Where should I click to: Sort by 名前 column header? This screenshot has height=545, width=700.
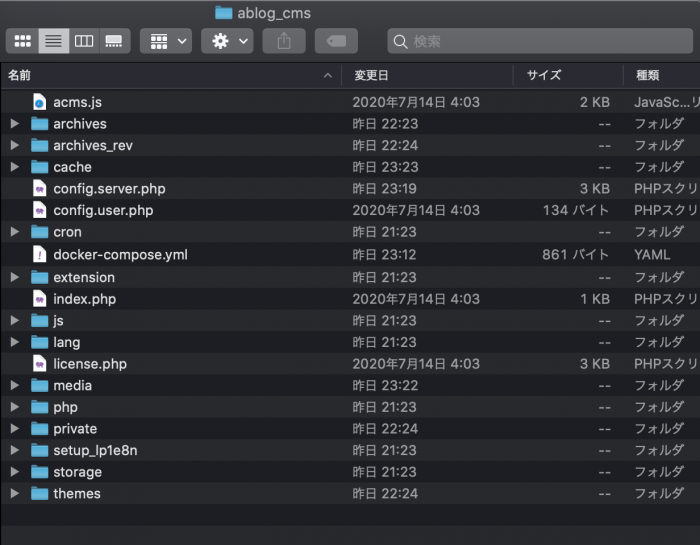click(x=20, y=75)
